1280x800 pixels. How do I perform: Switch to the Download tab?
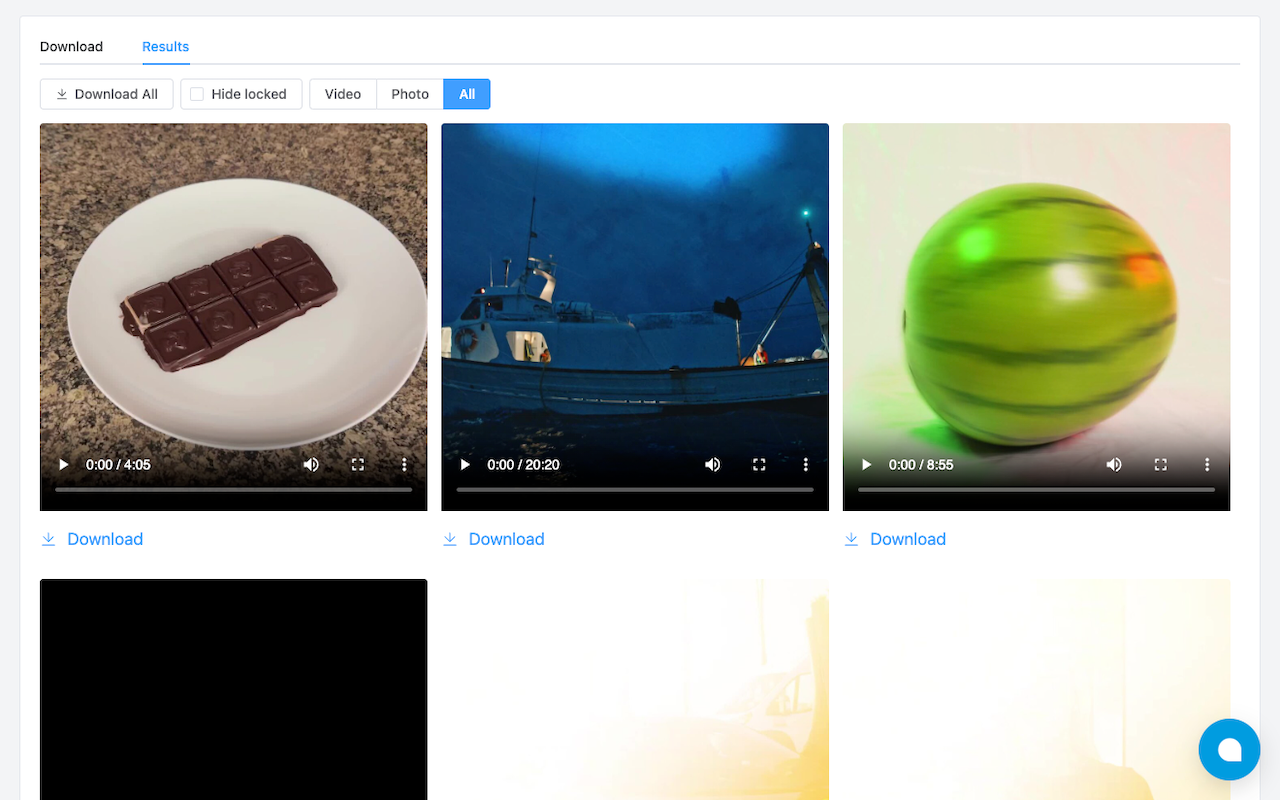[71, 46]
